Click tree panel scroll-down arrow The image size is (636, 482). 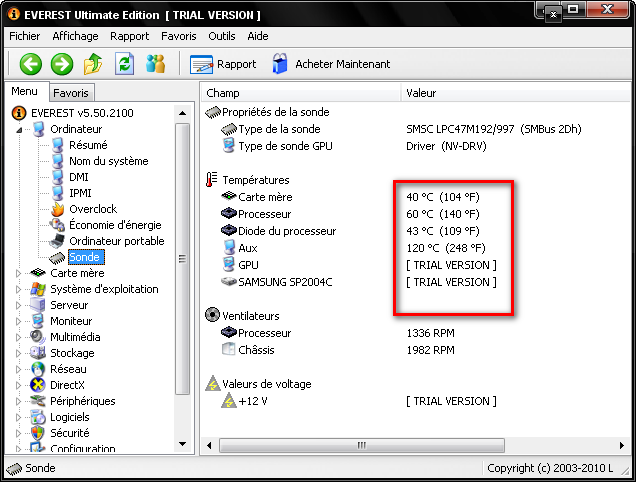click(x=183, y=444)
